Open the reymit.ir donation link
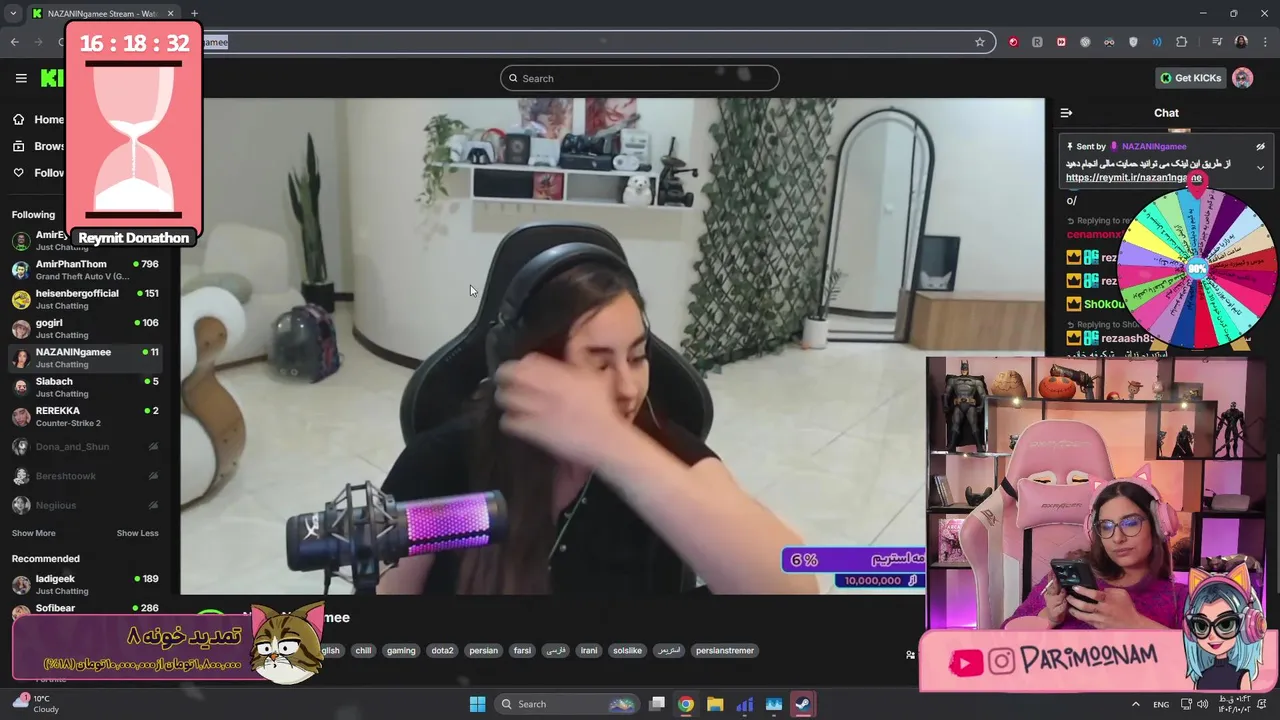This screenshot has height=720, width=1280. (1133, 178)
